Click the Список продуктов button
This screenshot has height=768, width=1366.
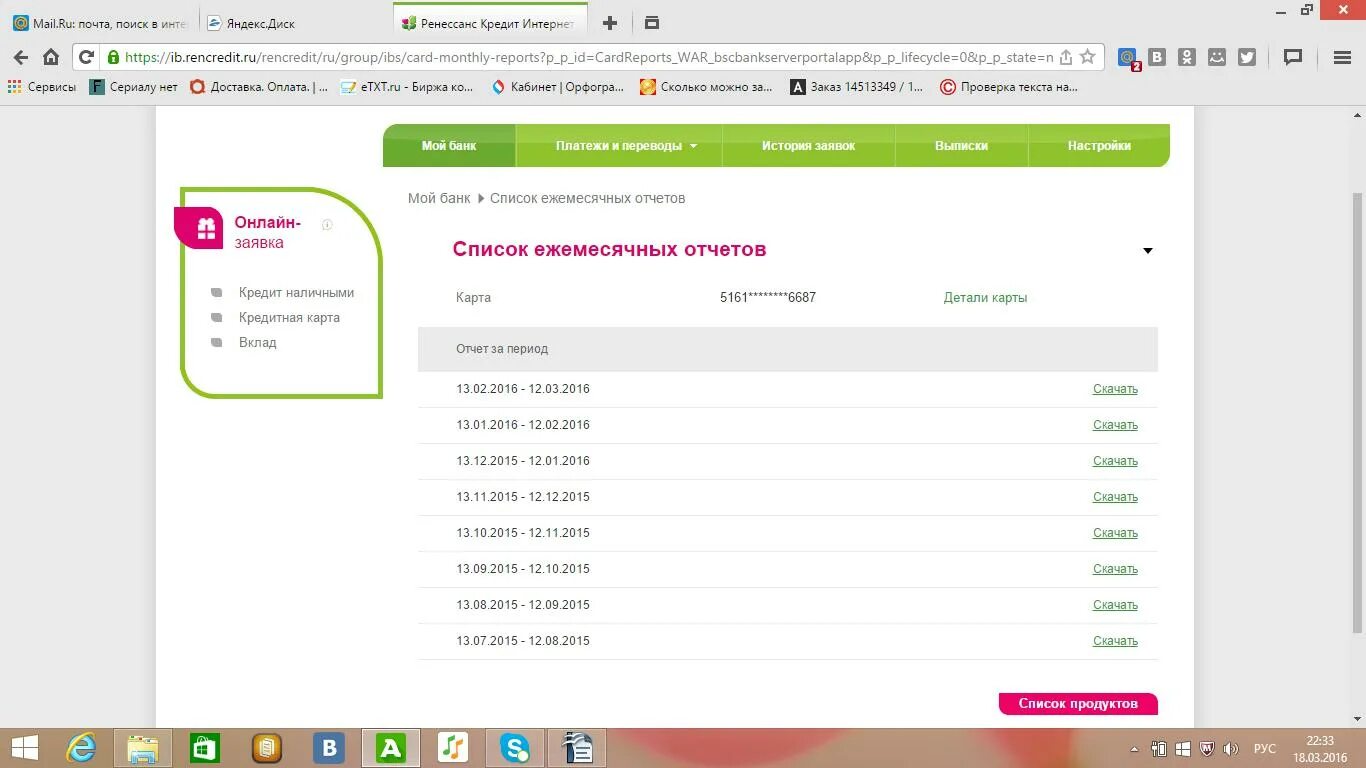point(1078,704)
